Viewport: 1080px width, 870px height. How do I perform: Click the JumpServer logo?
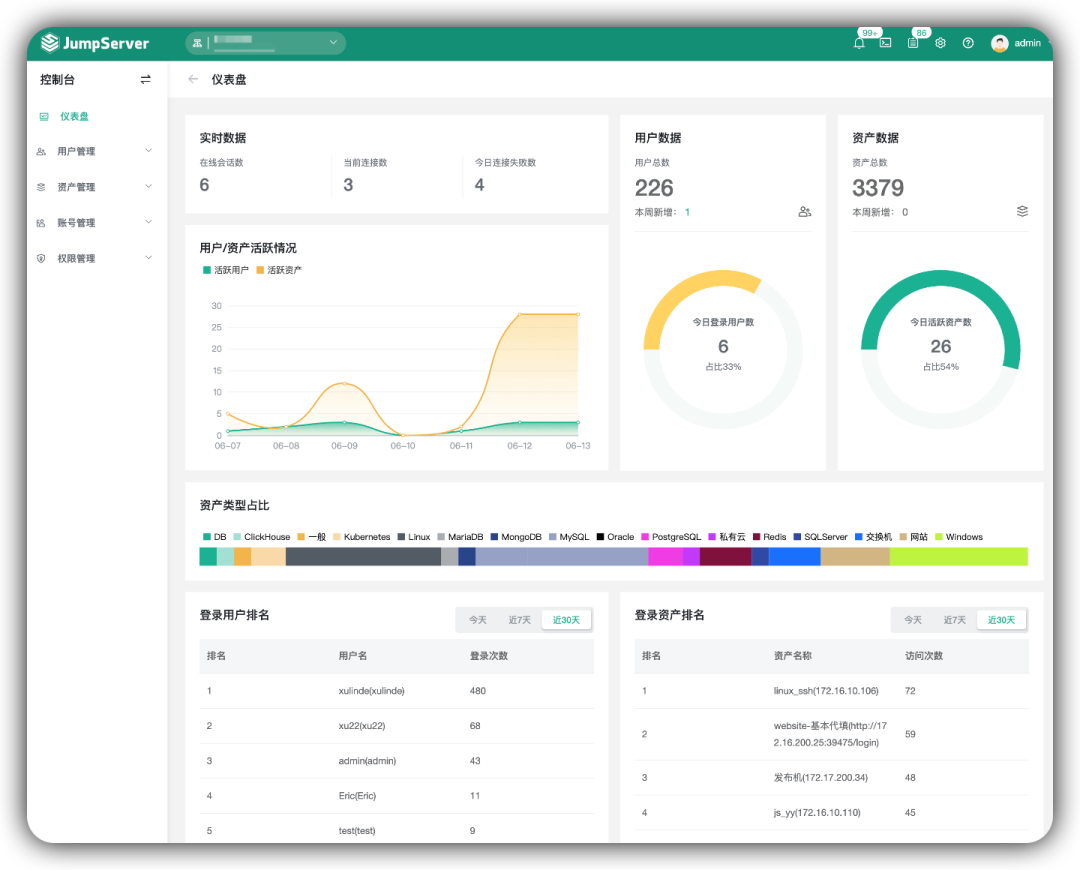[x=95, y=43]
